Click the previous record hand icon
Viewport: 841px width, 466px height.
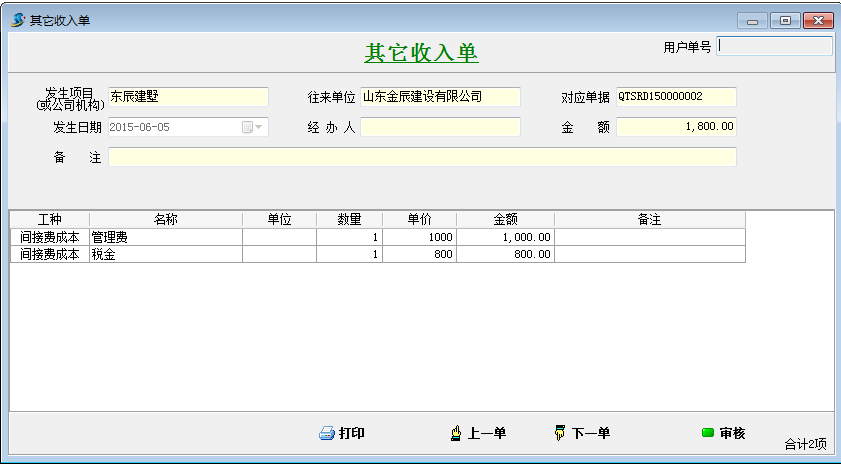pyautogui.click(x=456, y=433)
